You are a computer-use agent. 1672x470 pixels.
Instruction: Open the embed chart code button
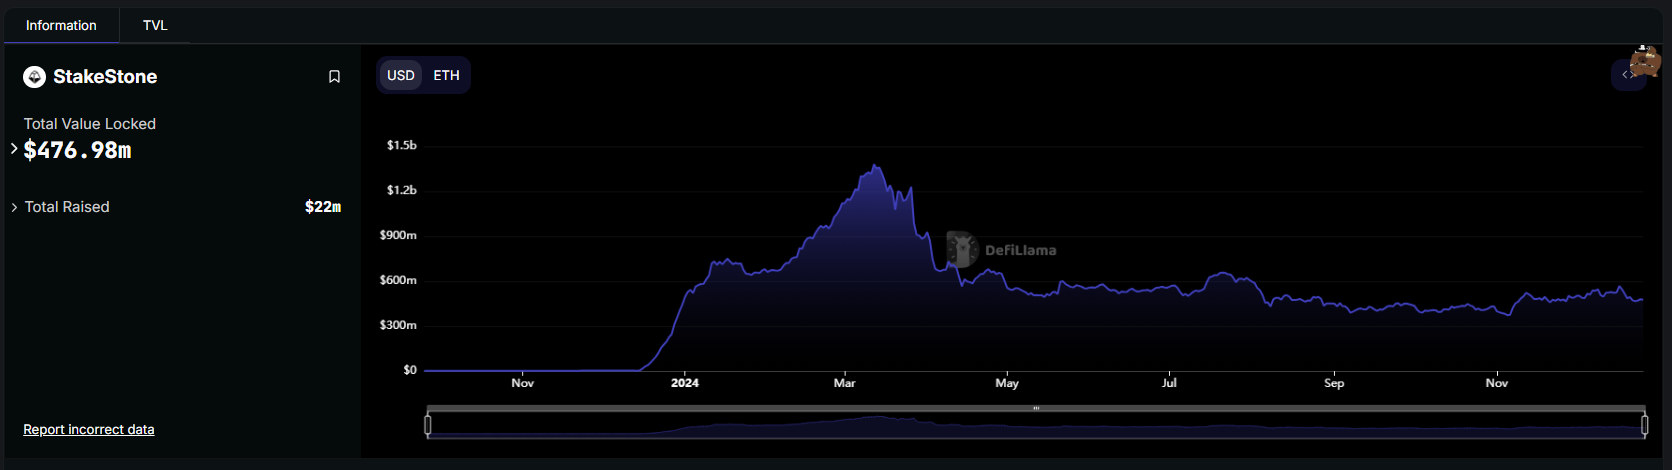[x=1626, y=75]
